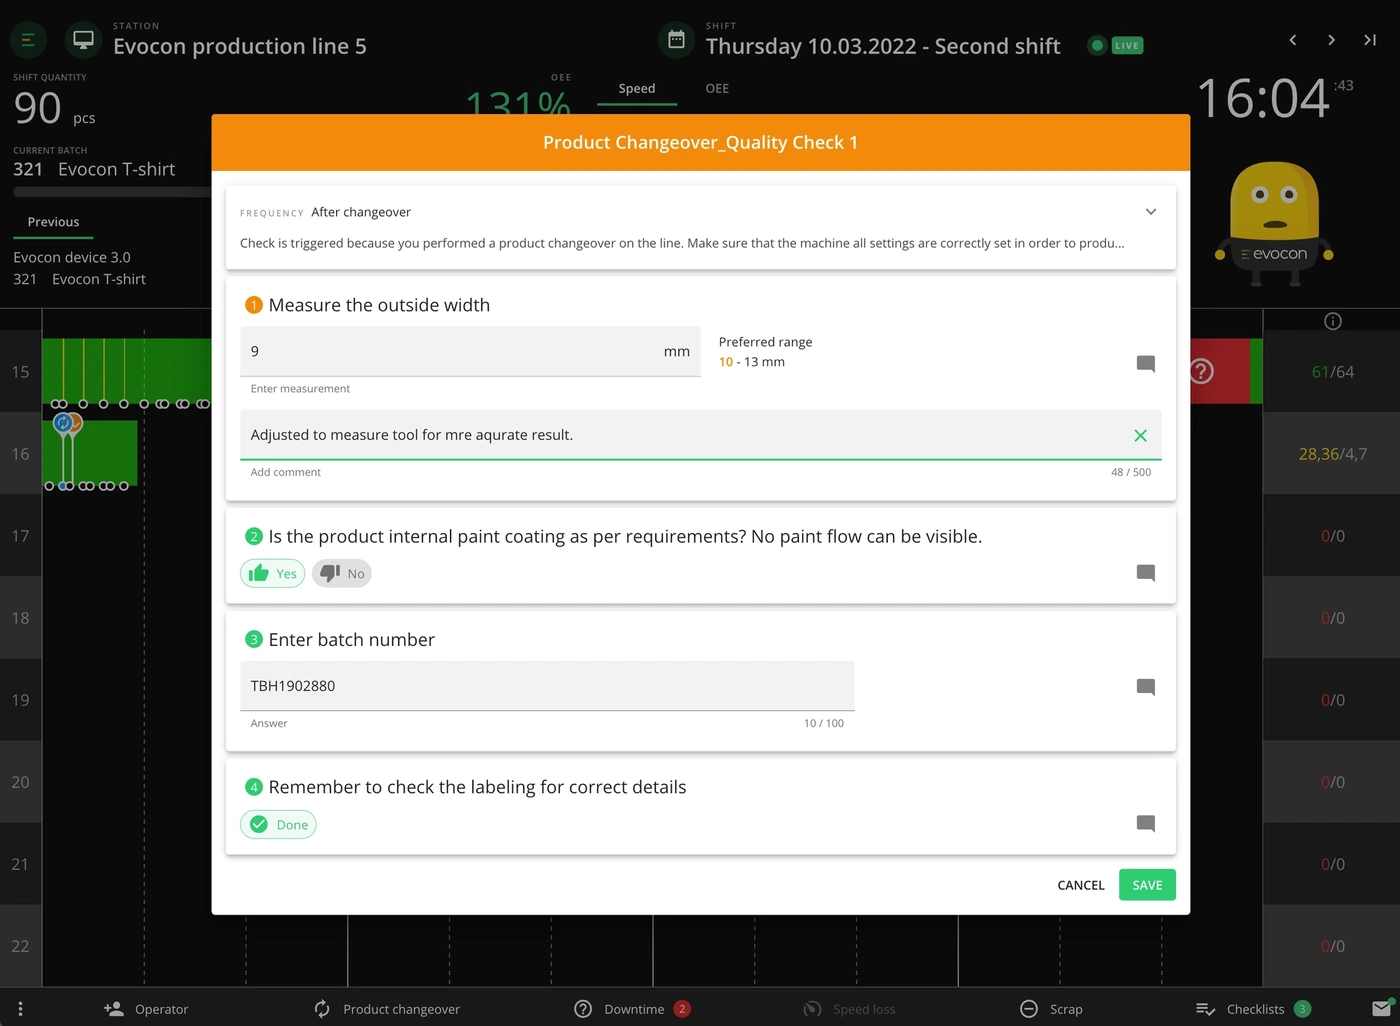Open comment for outside width measurement
This screenshot has width=1400, height=1026.
1146,363
